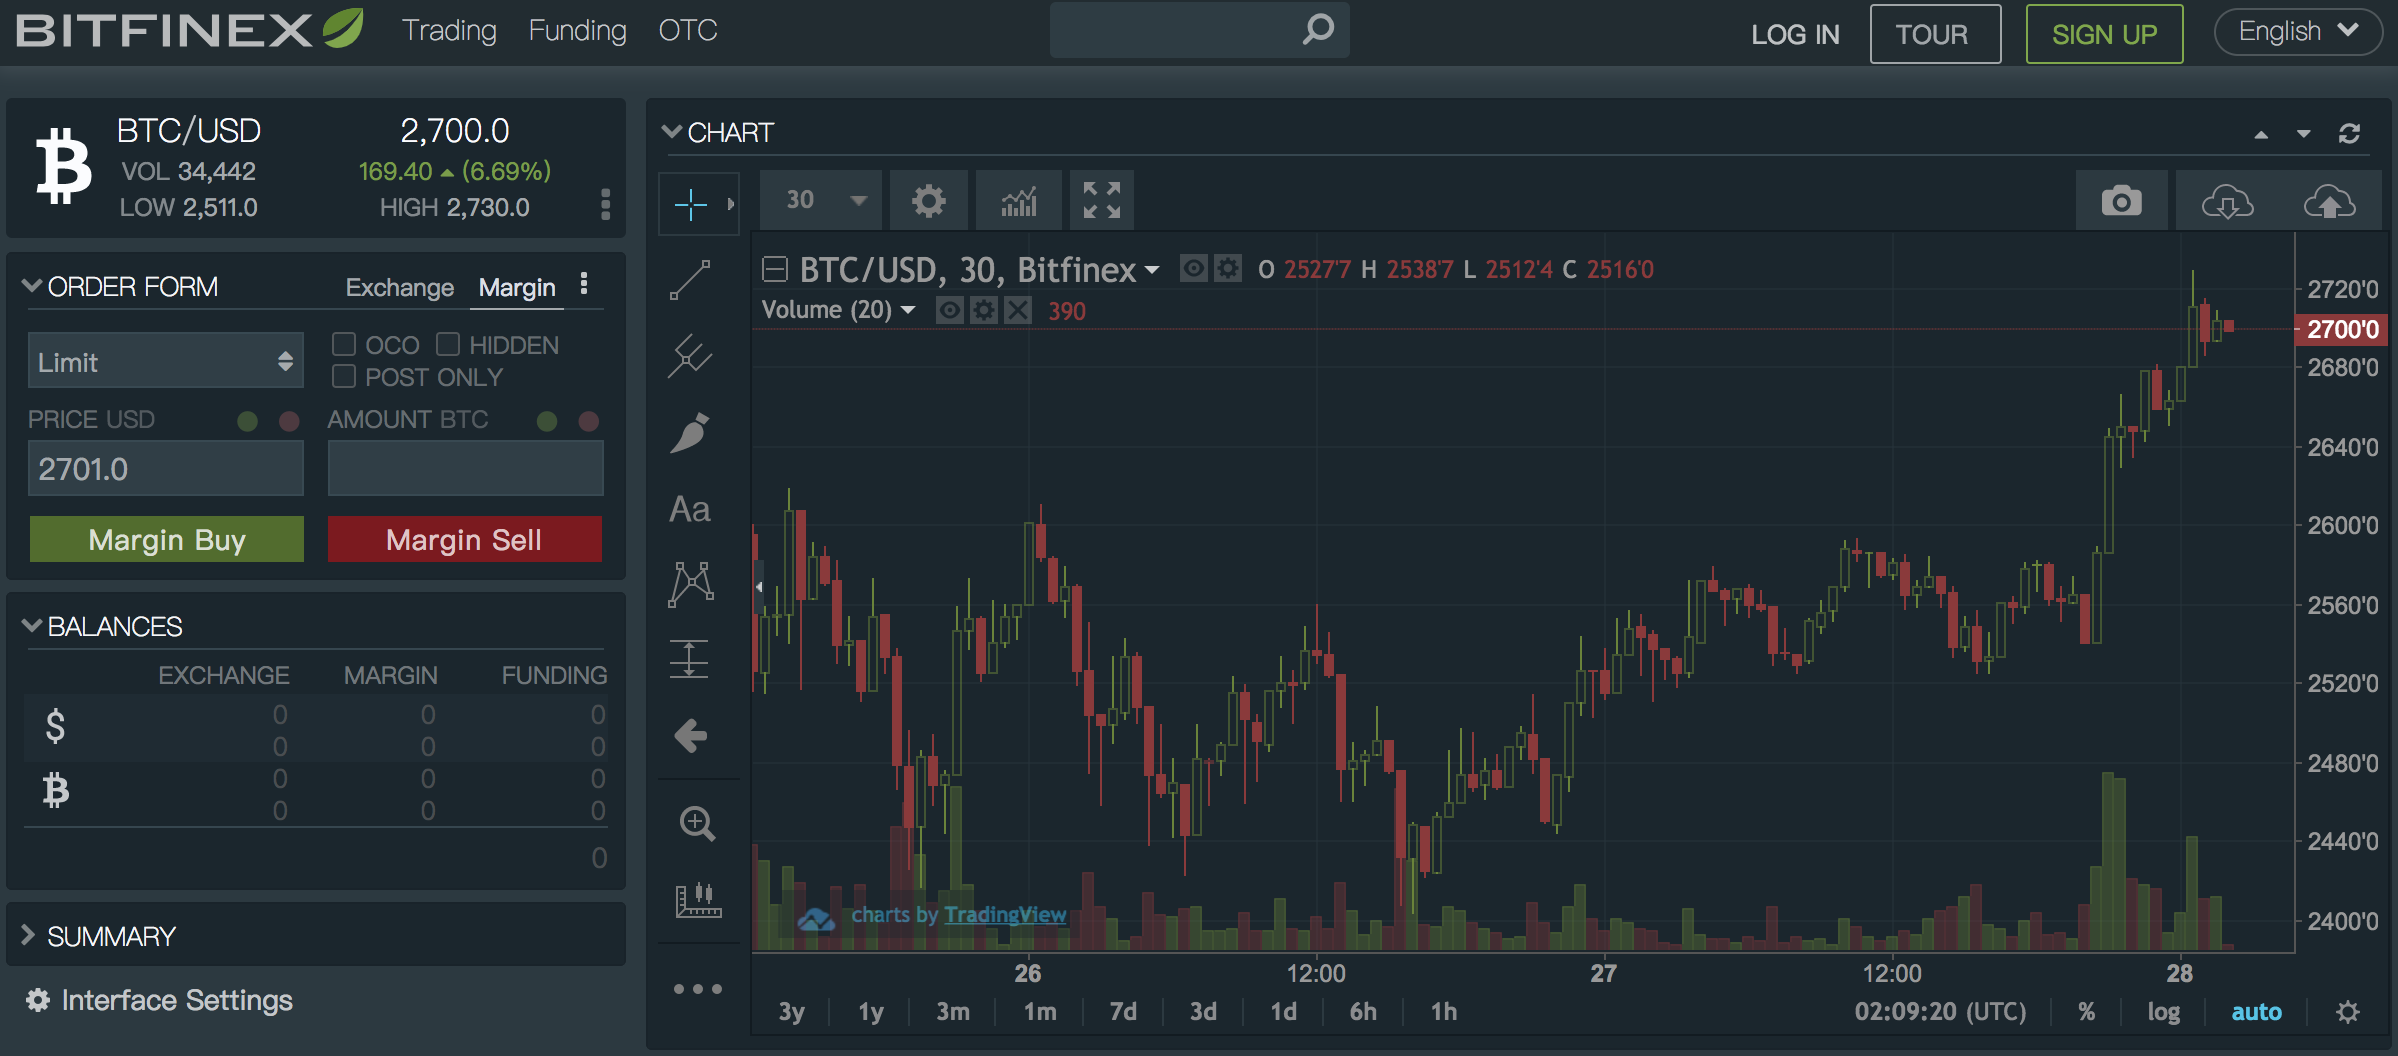Check the HIDDEN order option
This screenshot has height=1056, width=2398.
(x=448, y=345)
